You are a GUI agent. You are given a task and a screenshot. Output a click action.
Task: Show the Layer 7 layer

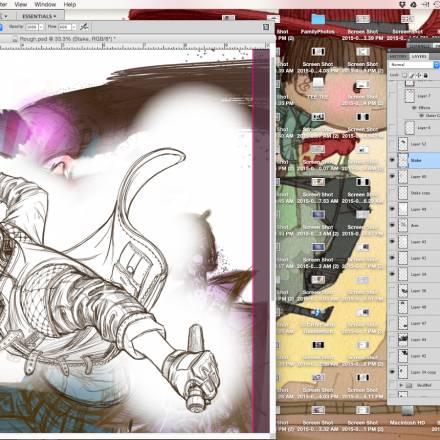pos(392,96)
